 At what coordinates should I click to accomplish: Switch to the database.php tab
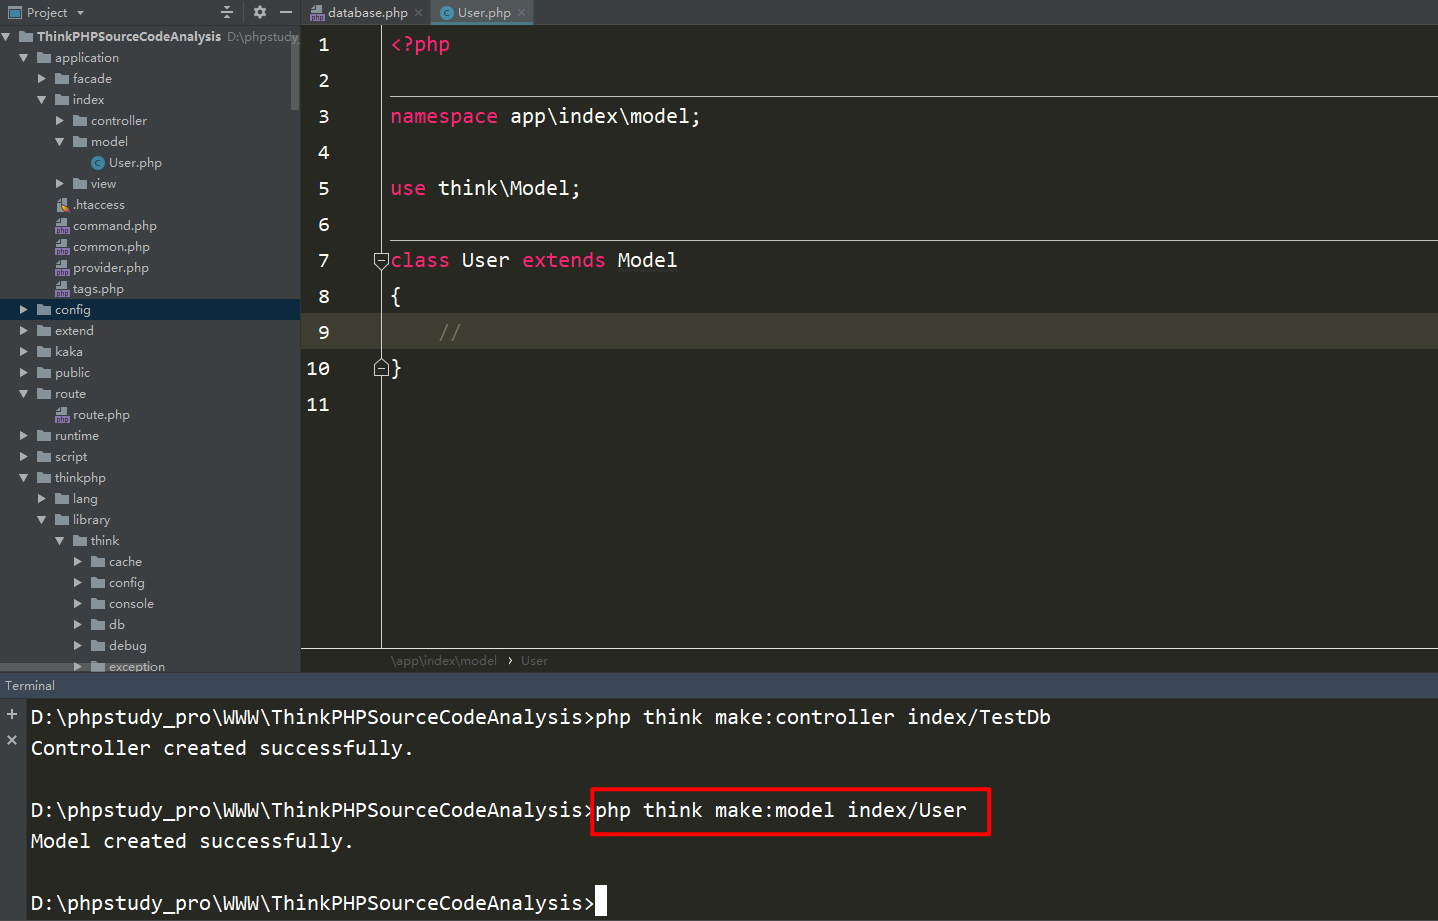click(367, 13)
